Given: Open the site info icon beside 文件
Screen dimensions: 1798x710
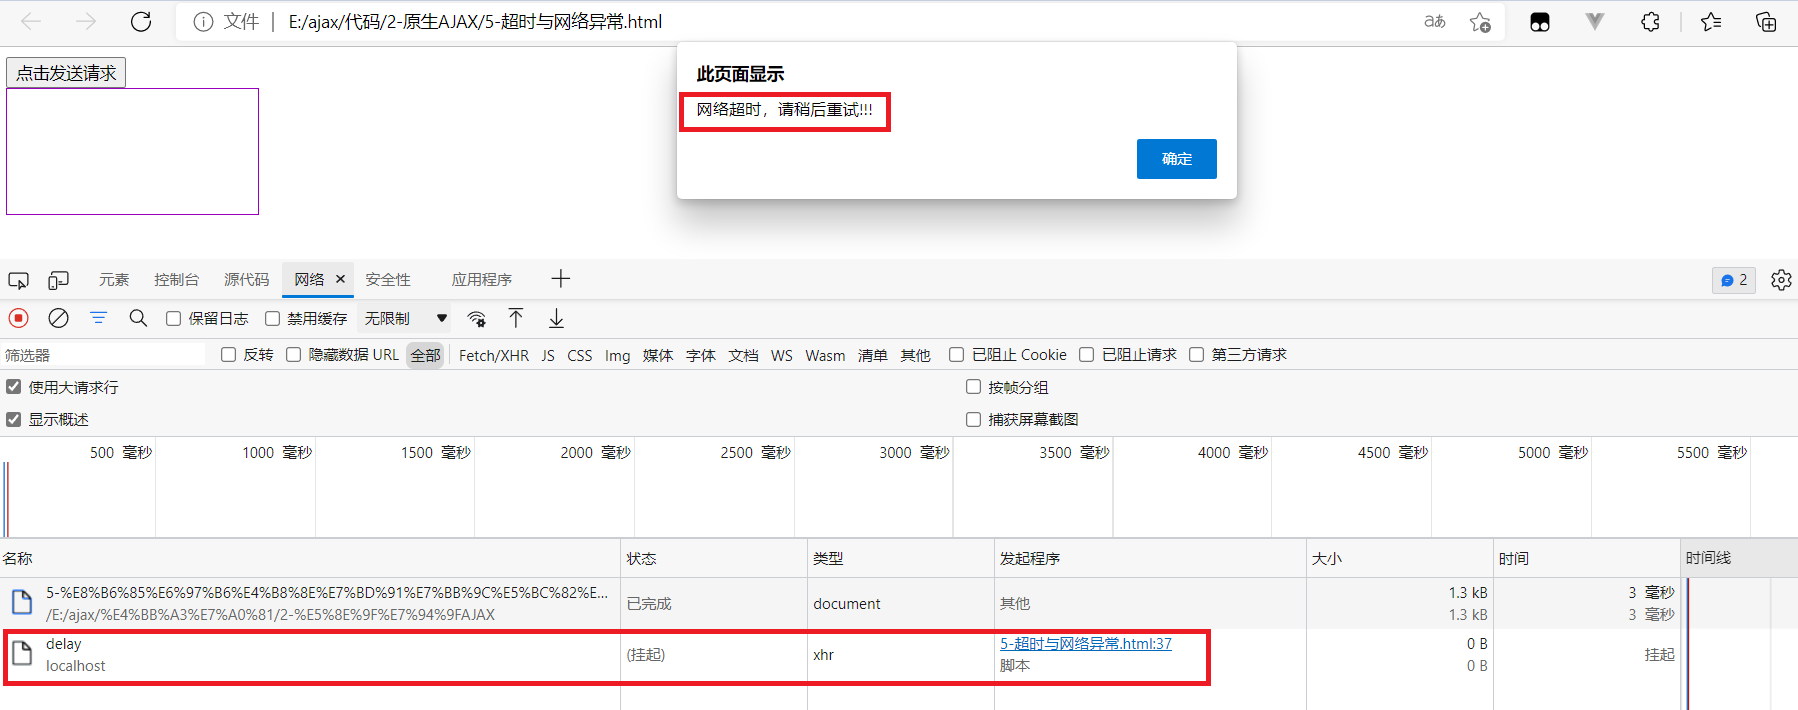Looking at the screenshot, I should [x=203, y=22].
